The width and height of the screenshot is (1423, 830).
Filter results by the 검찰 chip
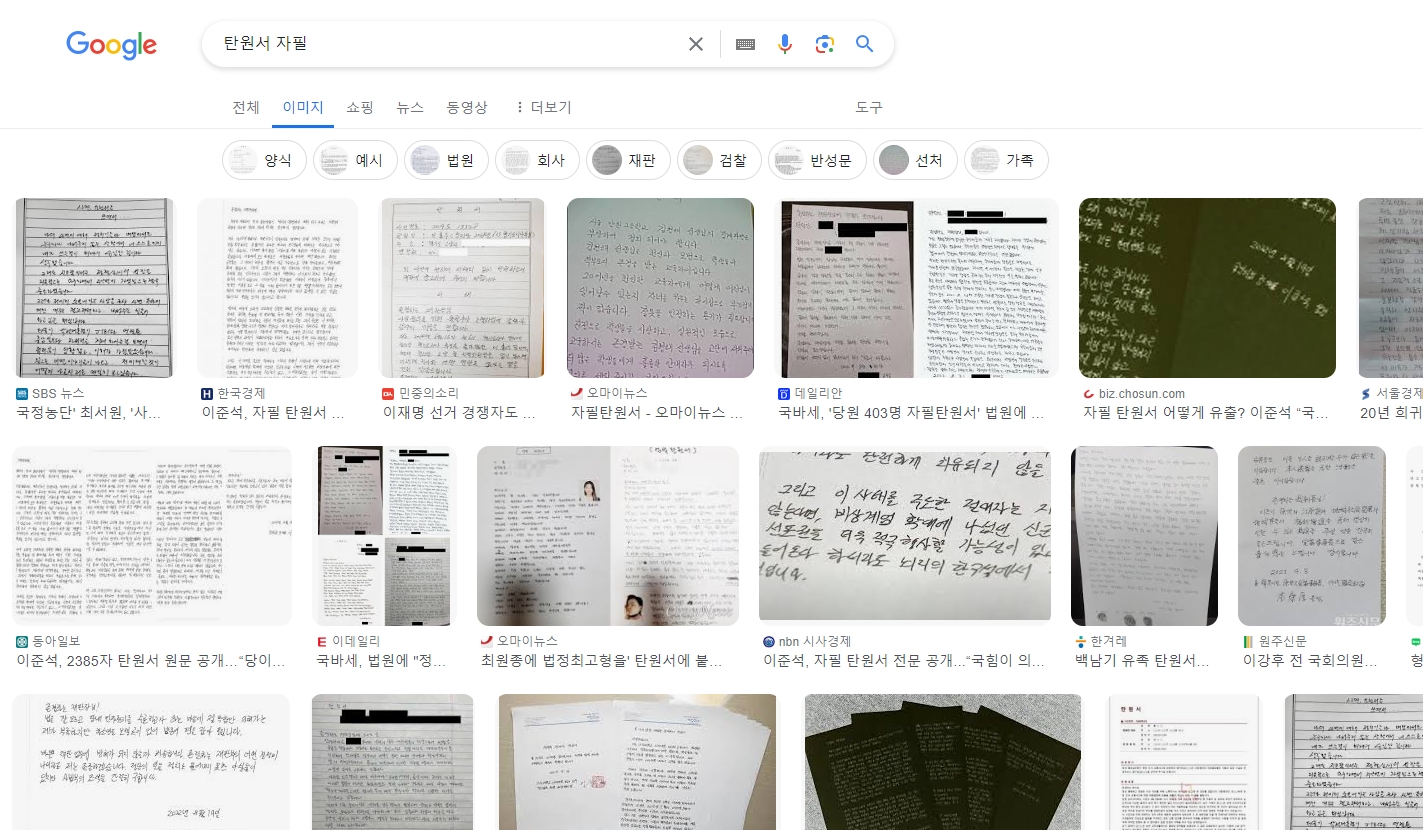tap(719, 160)
